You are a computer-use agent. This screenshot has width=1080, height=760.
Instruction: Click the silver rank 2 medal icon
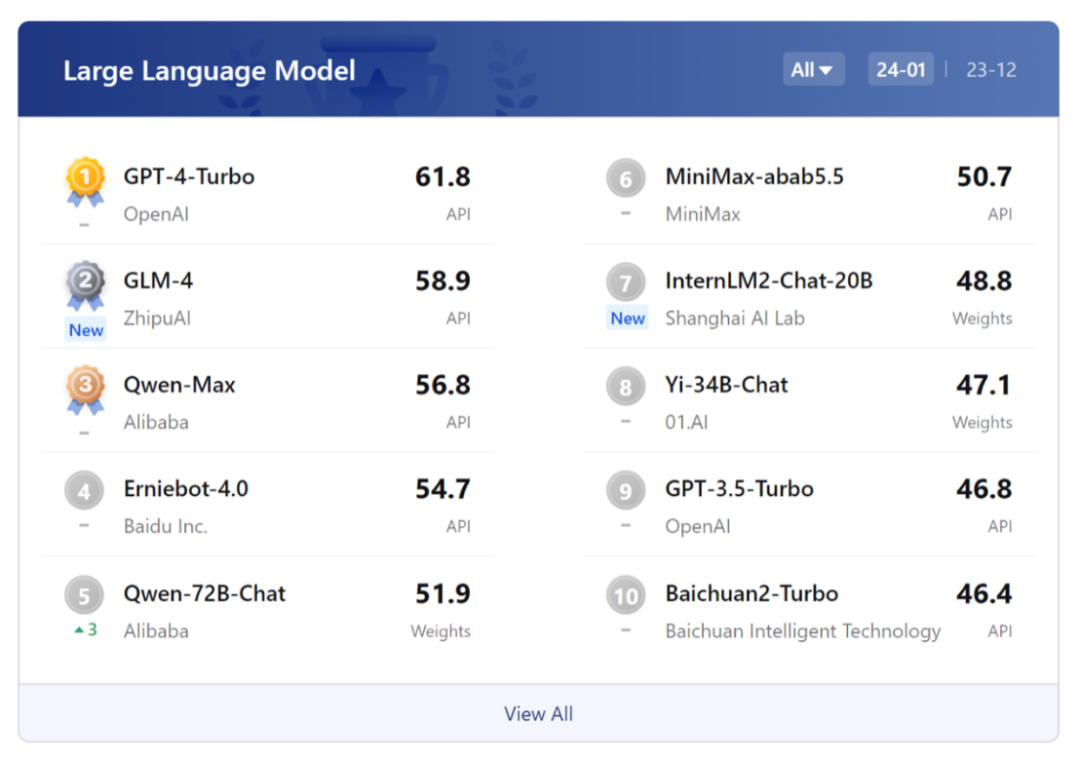(x=85, y=284)
